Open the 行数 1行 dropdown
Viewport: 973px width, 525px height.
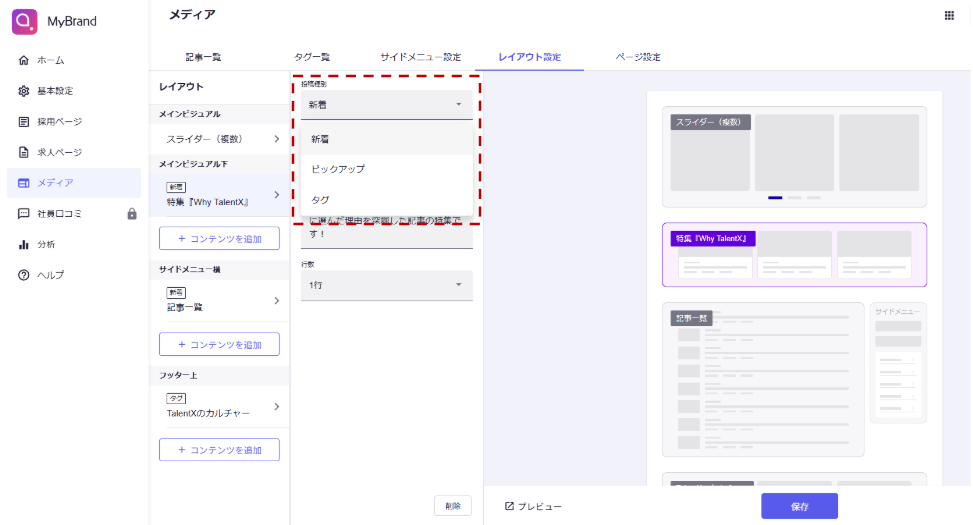(x=386, y=285)
